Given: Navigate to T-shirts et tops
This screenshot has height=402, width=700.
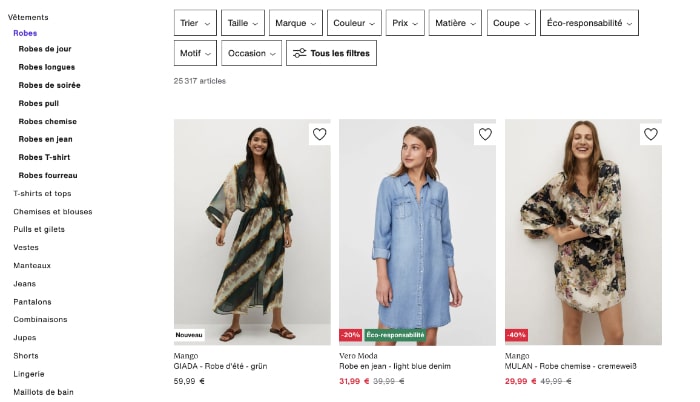Looking at the screenshot, I should (x=42, y=193).
